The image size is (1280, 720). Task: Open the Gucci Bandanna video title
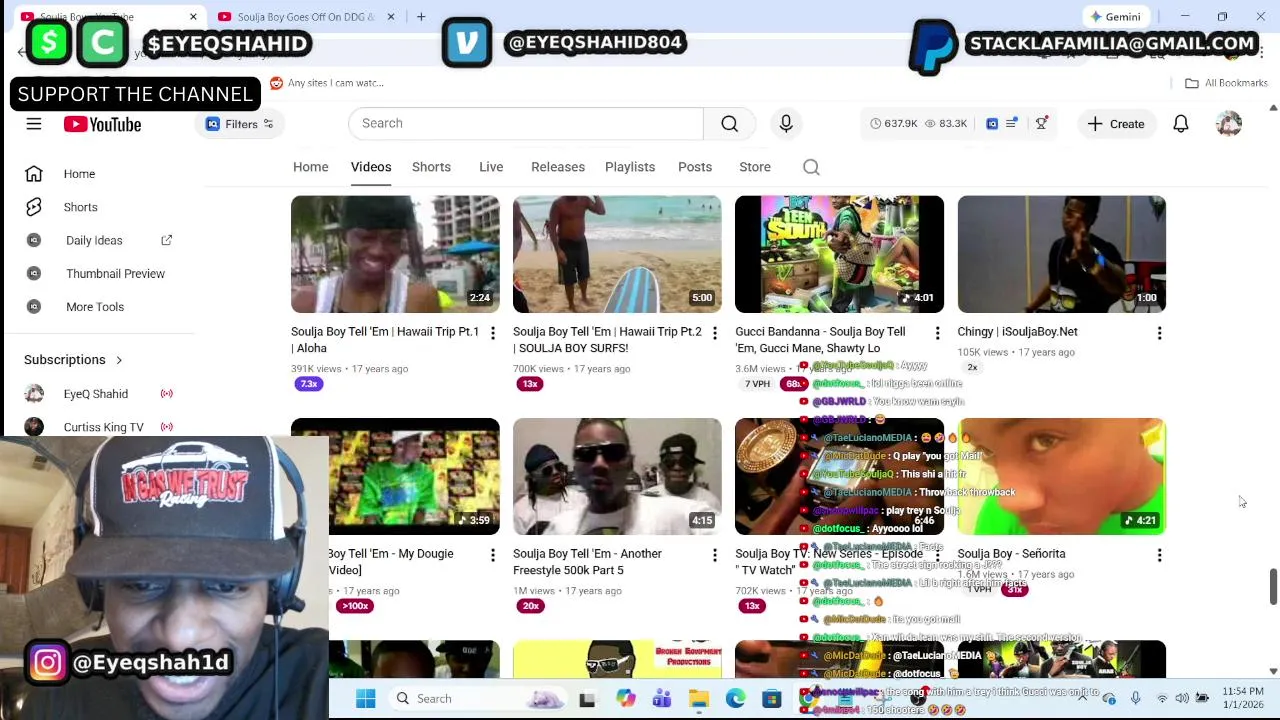pyautogui.click(x=820, y=340)
